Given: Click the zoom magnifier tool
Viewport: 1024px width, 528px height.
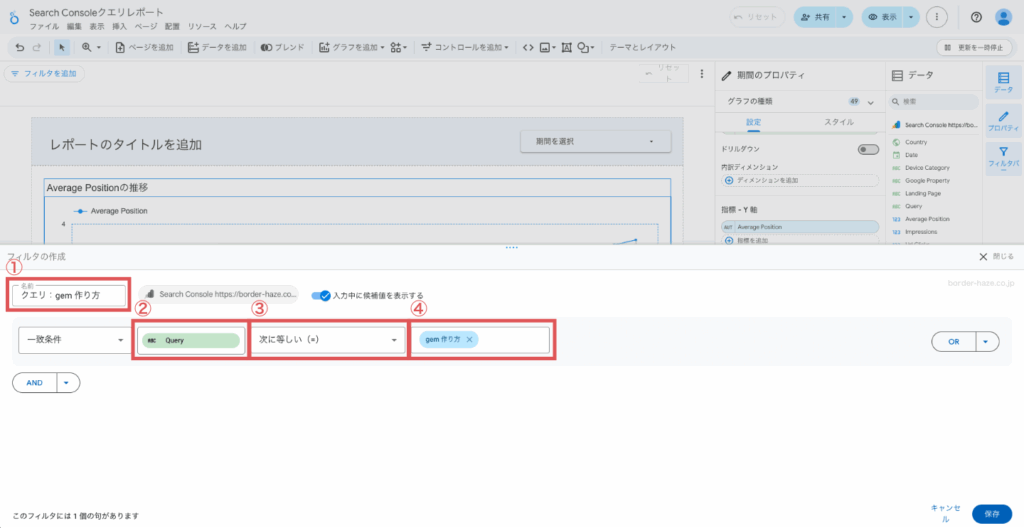Looking at the screenshot, I should pyautogui.click(x=87, y=47).
